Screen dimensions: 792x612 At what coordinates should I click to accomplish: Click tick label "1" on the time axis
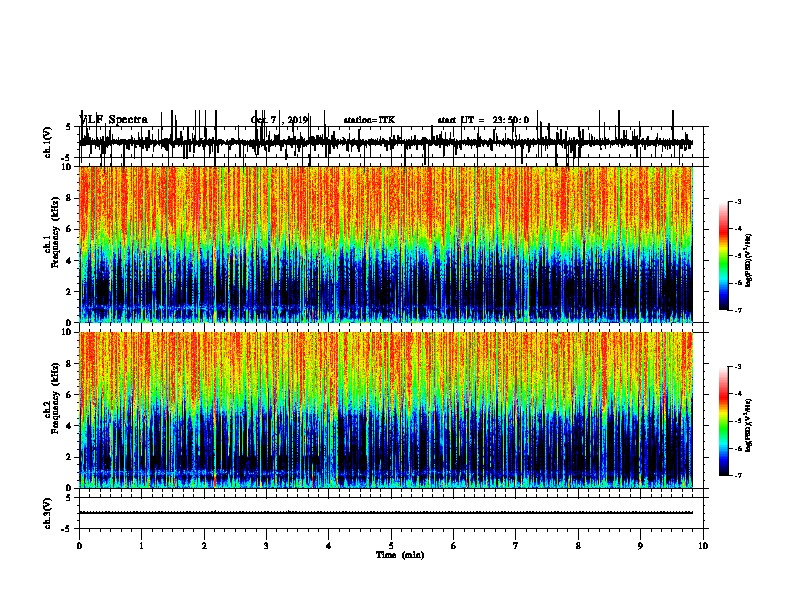point(141,546)
